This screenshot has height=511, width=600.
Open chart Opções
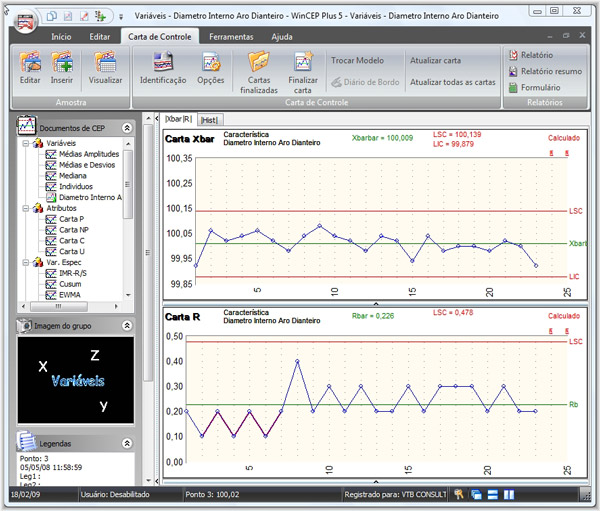(x=210, y=62)
